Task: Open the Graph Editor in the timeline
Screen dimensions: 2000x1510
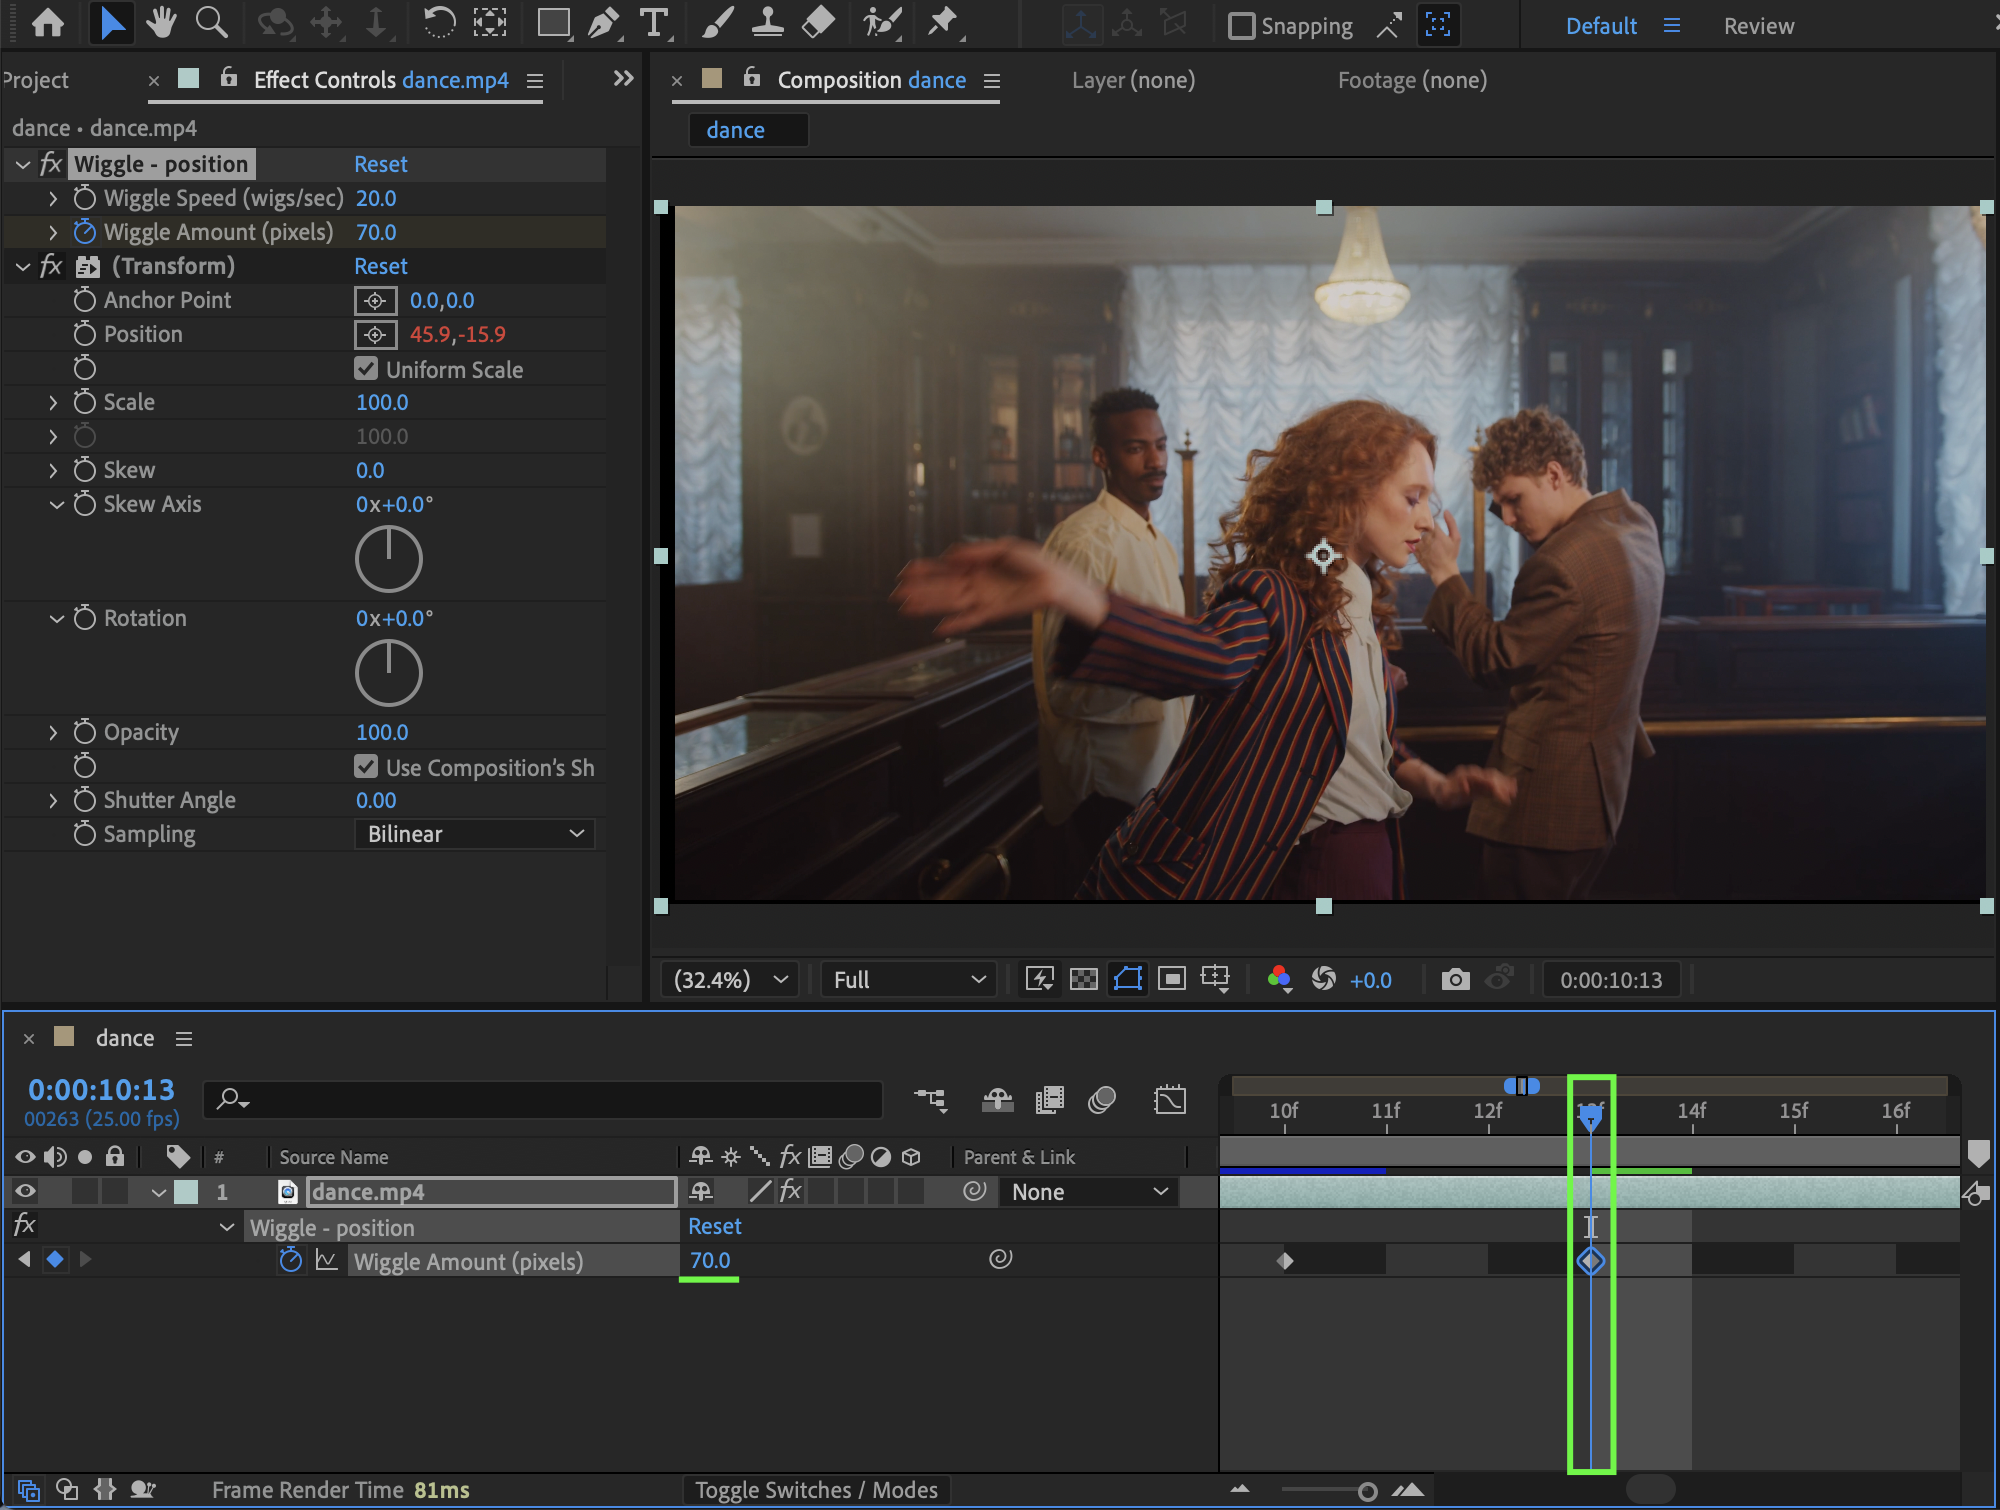Action: [x=1169, y=1100]
